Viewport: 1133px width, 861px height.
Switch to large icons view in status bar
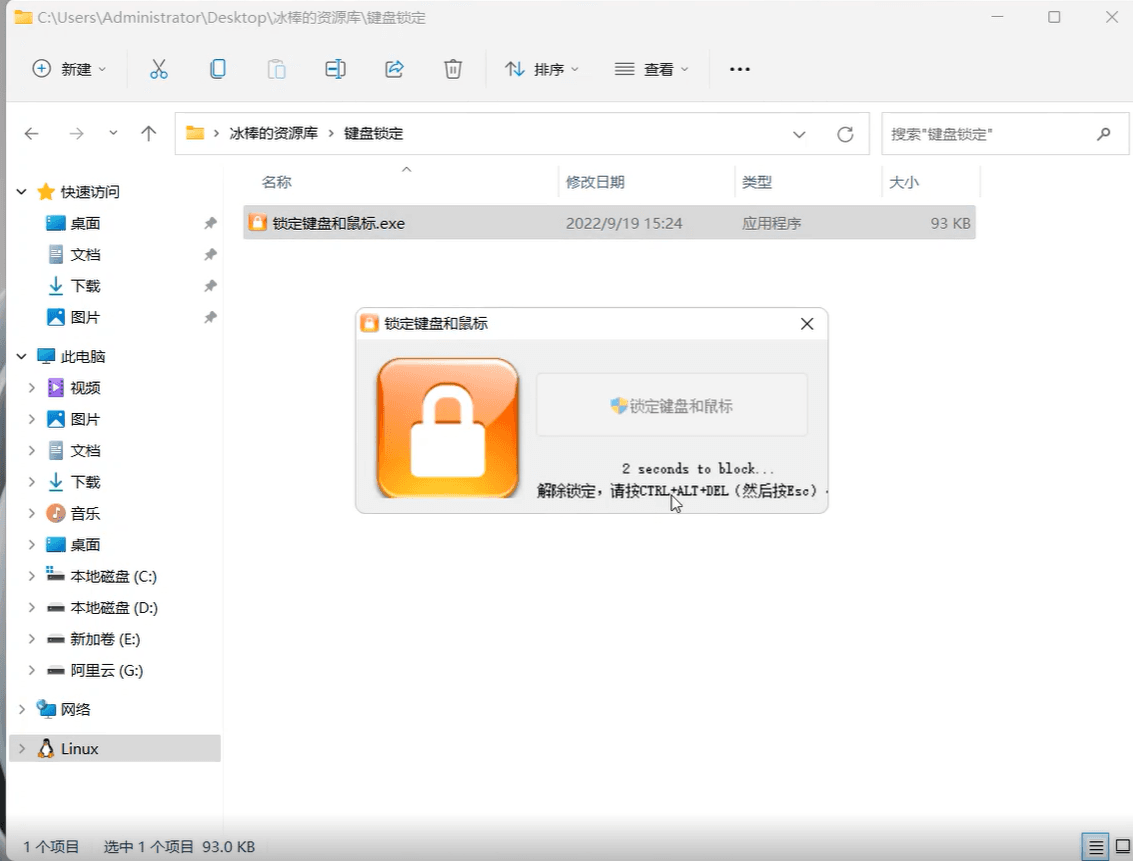[1122, 846]
